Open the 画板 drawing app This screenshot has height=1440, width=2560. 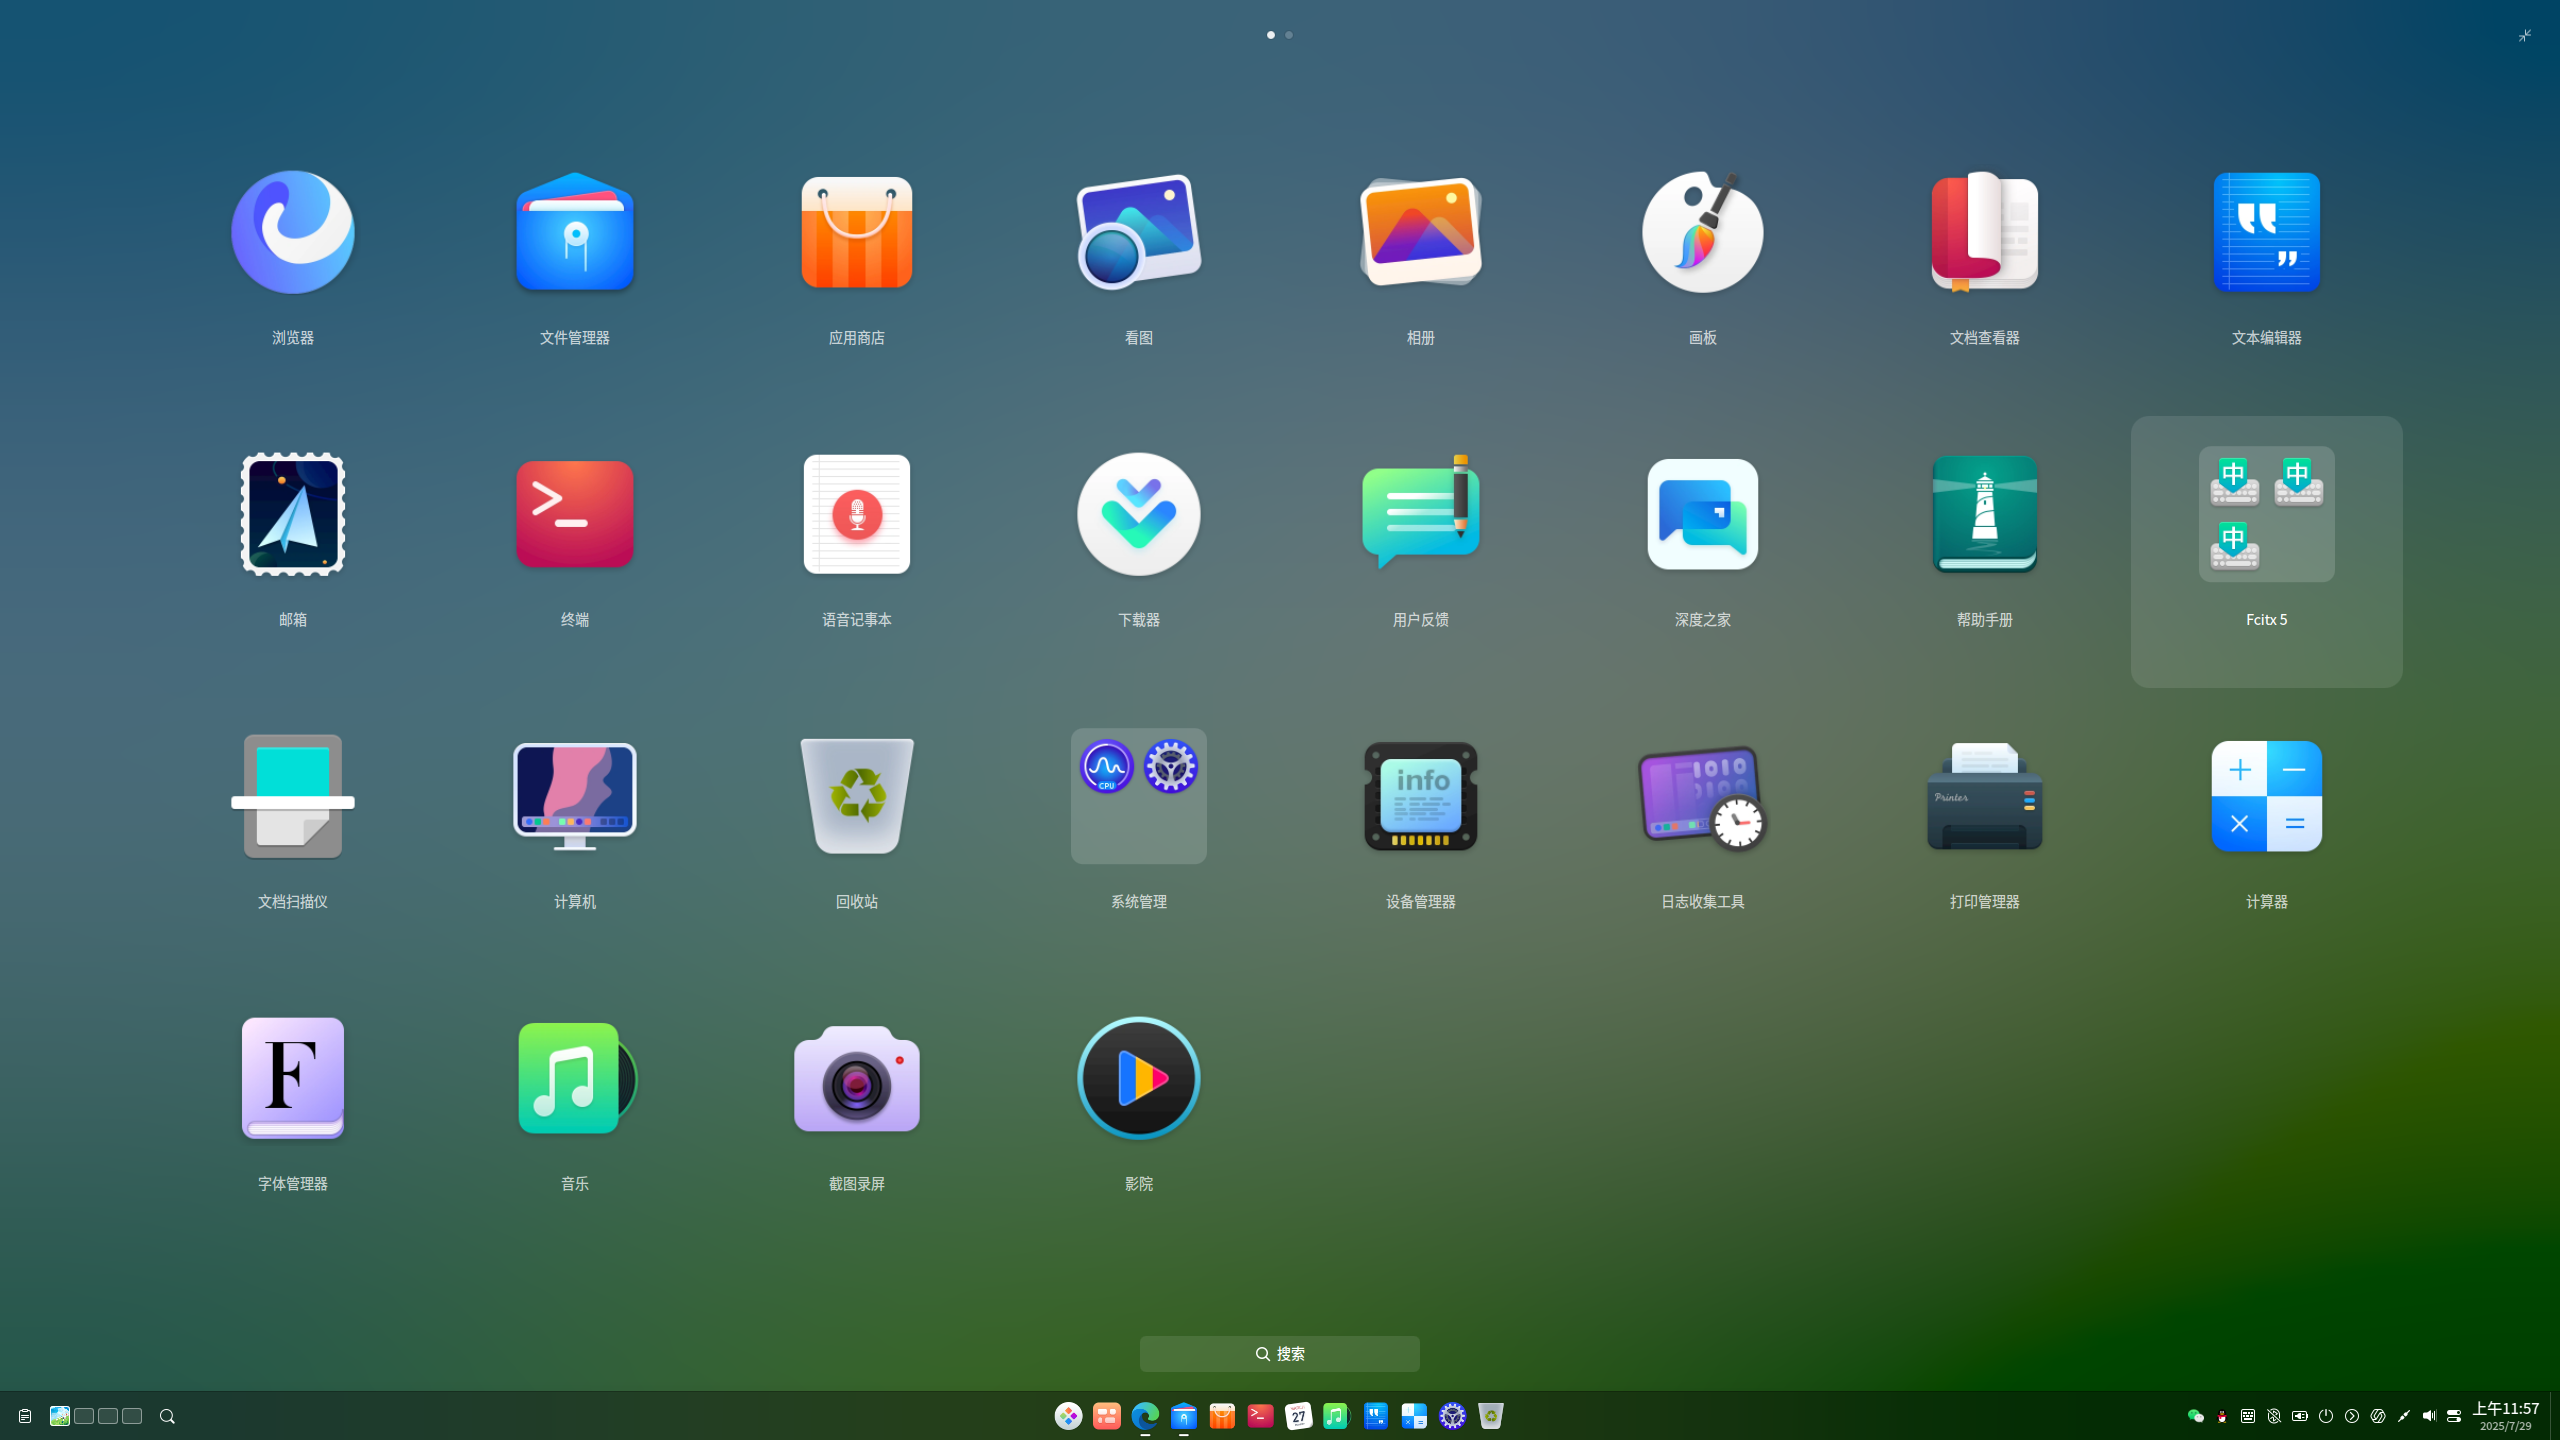pyautogui.click(x=1702, y=232)
